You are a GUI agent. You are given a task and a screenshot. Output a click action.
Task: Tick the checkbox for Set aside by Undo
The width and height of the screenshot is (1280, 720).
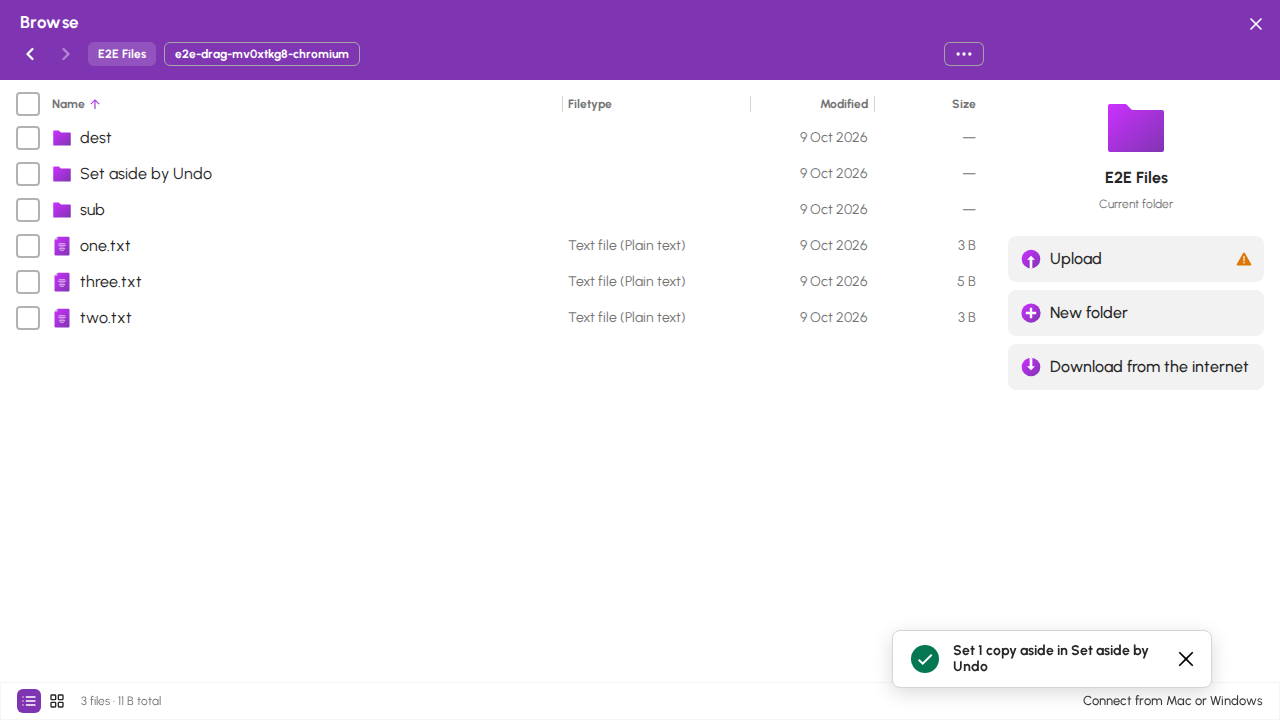(28, 174)
